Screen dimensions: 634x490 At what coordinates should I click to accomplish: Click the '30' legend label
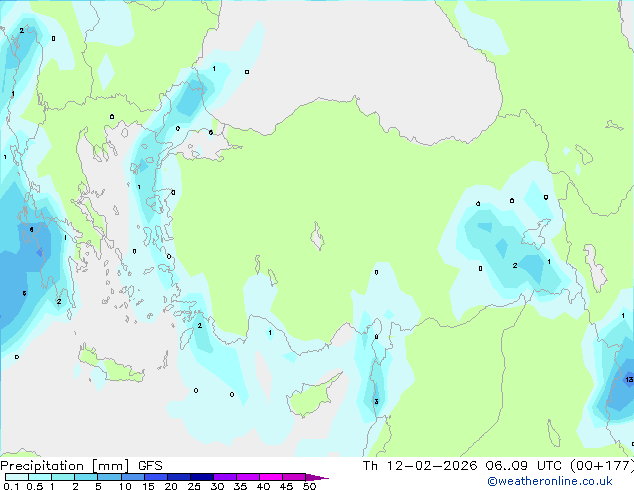coord(217,486)
